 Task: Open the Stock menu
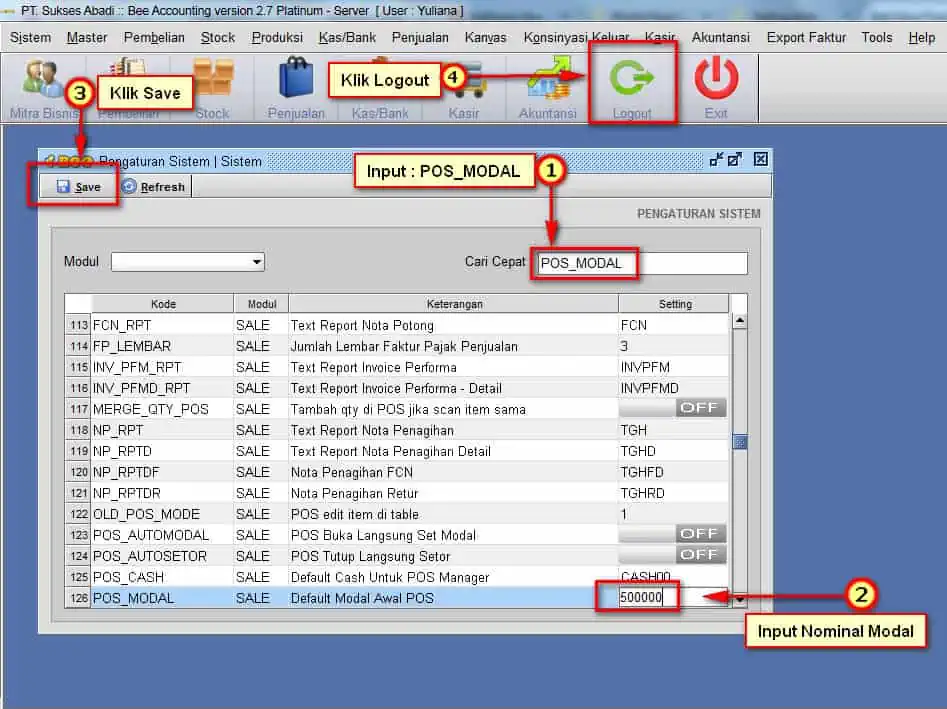[217, 37]
